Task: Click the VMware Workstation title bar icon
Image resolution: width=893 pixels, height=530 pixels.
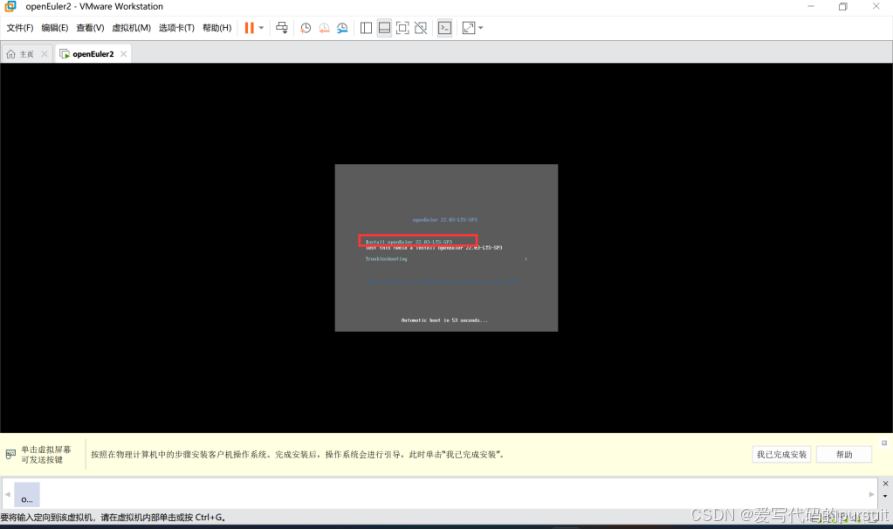Action: [10, 6]
